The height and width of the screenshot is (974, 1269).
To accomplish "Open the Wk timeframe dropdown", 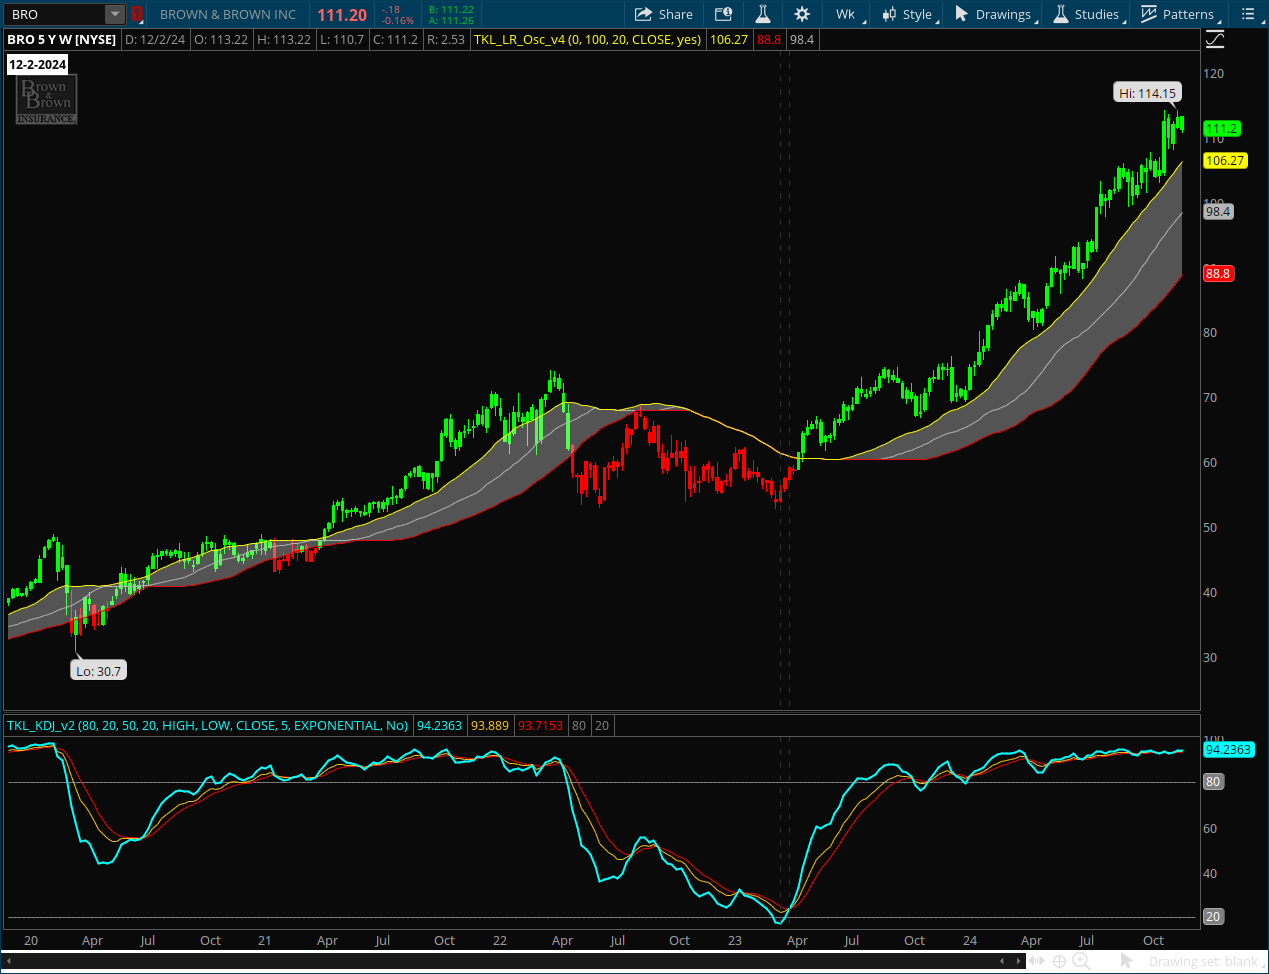I will pos(851,14).
